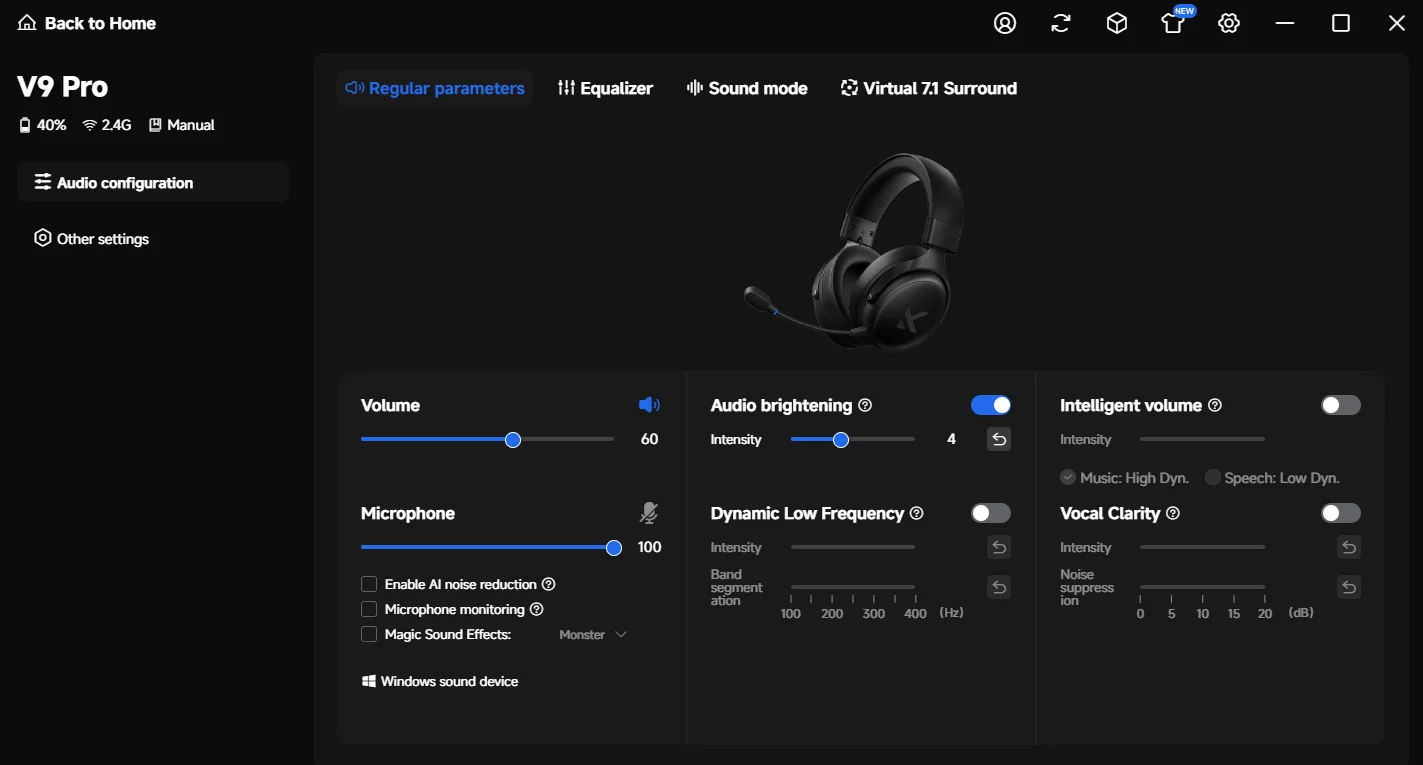Reset Audio brightening intensity with undo icon
Image resolution: width=1423 pixels, height=765 pixels.
[999, 439]
